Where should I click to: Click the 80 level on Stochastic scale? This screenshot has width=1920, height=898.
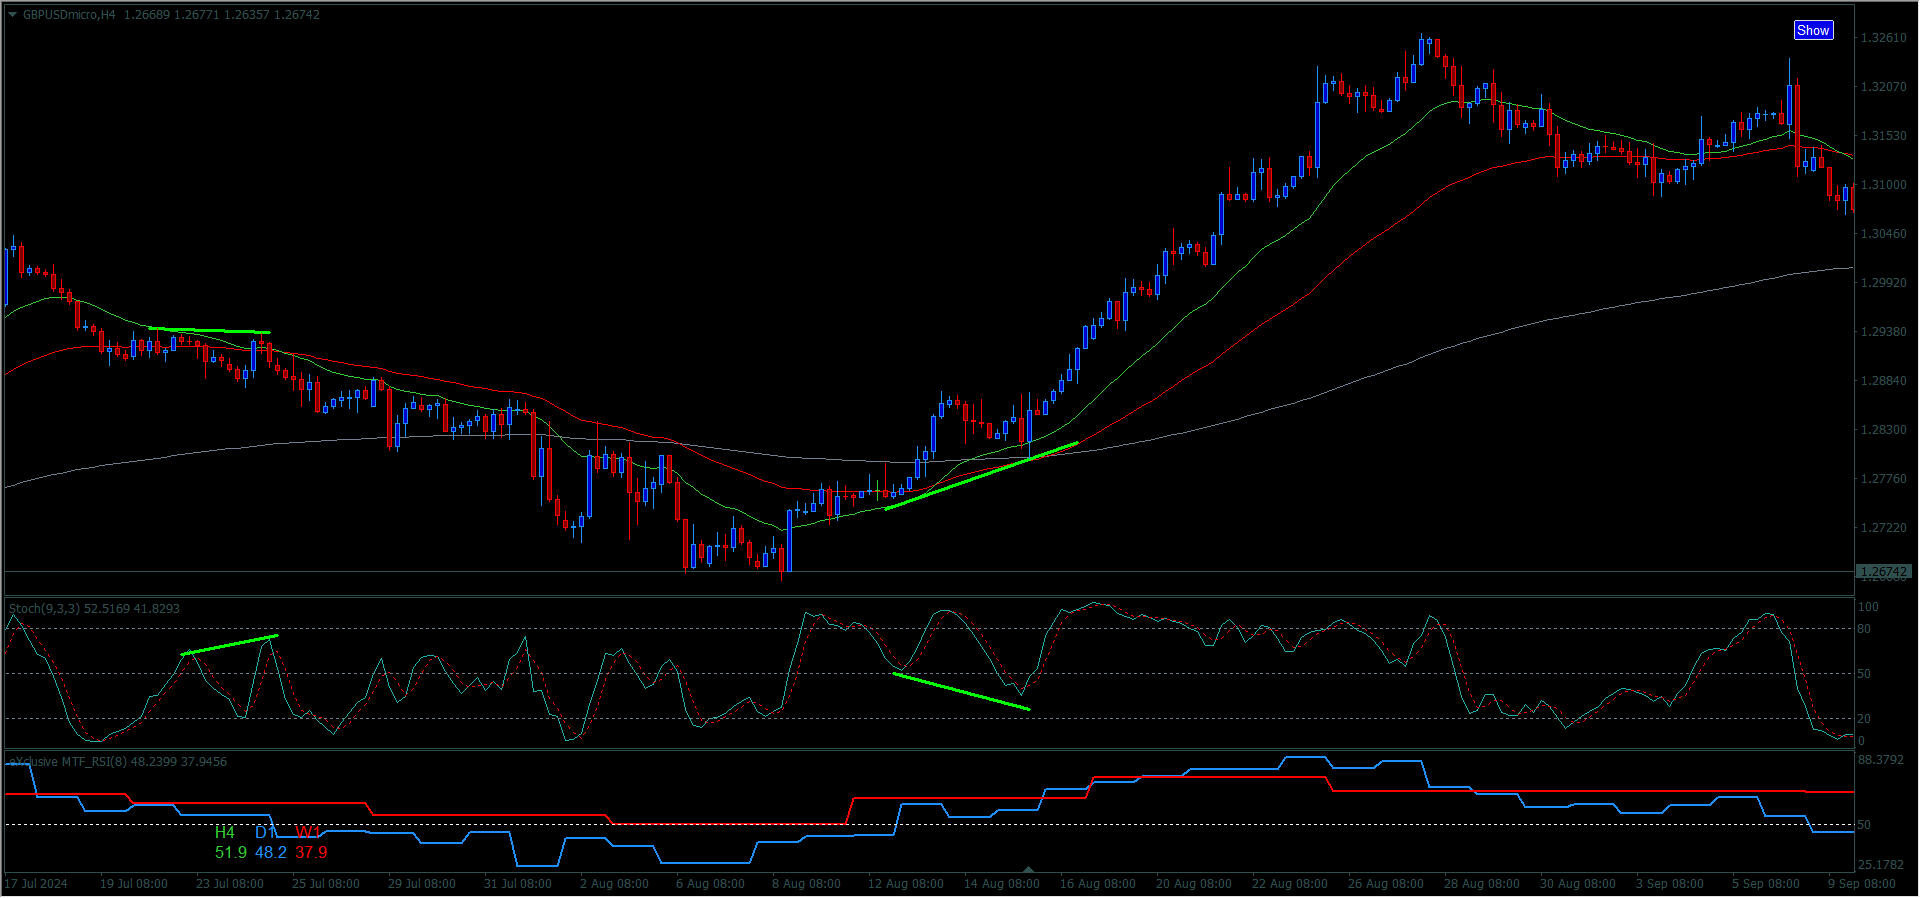[x=1864, y=629]
